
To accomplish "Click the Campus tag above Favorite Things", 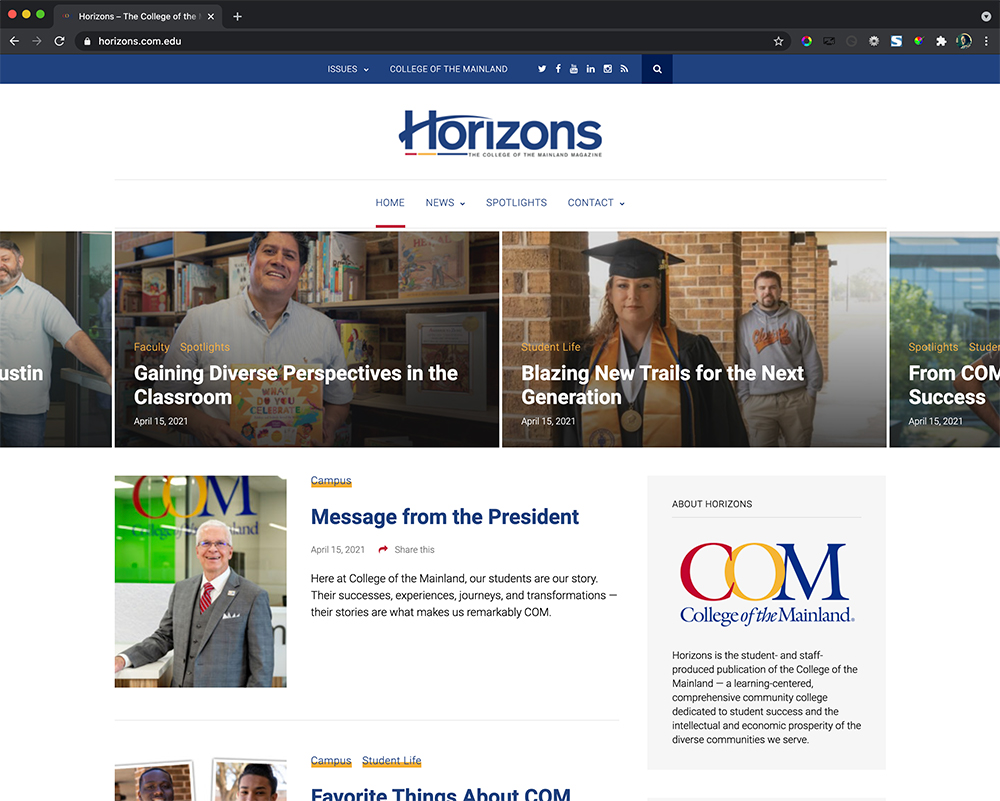I will (331, 760).
